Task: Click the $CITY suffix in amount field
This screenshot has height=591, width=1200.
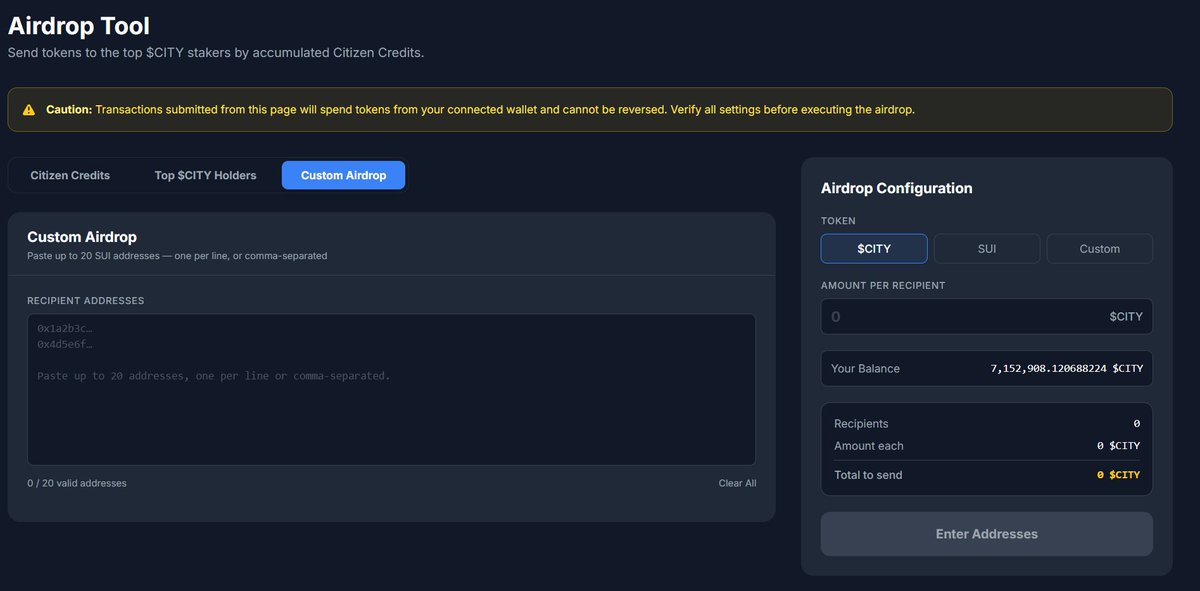Action: pyautogui.click(x=1126, y=316)
